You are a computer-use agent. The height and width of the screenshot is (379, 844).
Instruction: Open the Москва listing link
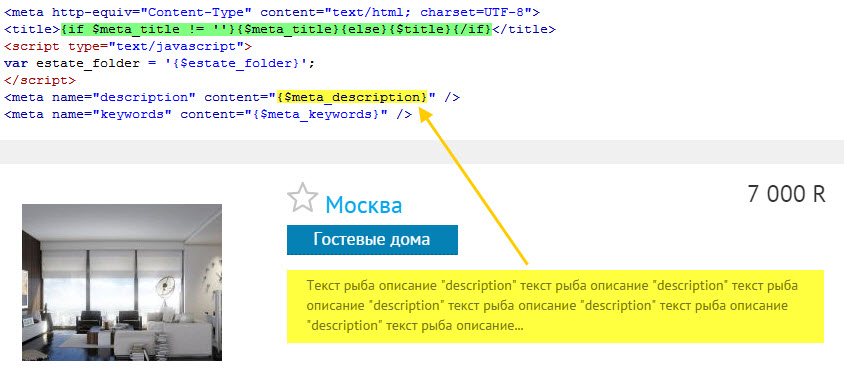coord(363,205)
